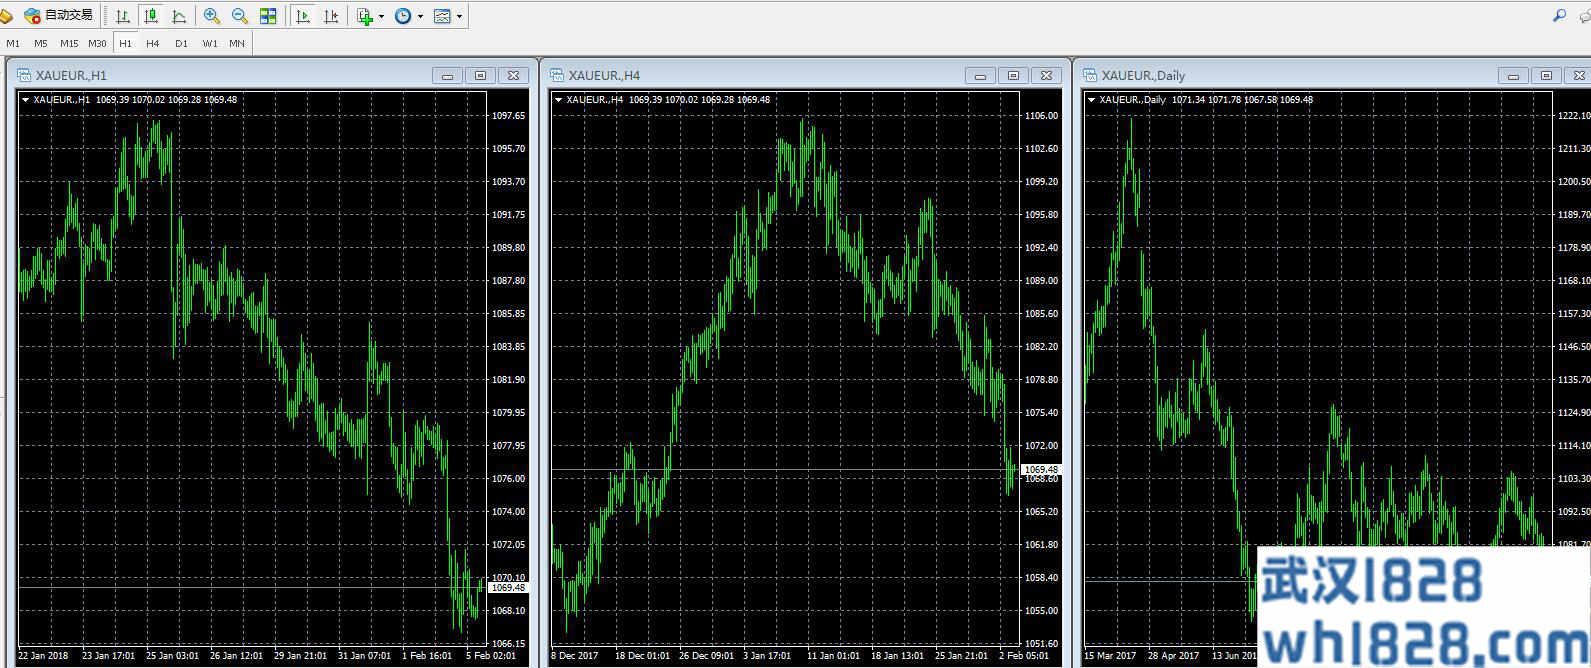Image resolution: width=1591 pixels, height=668 pixels.
Task: Click the chart templates icon
Action: (x=443, y=16)
